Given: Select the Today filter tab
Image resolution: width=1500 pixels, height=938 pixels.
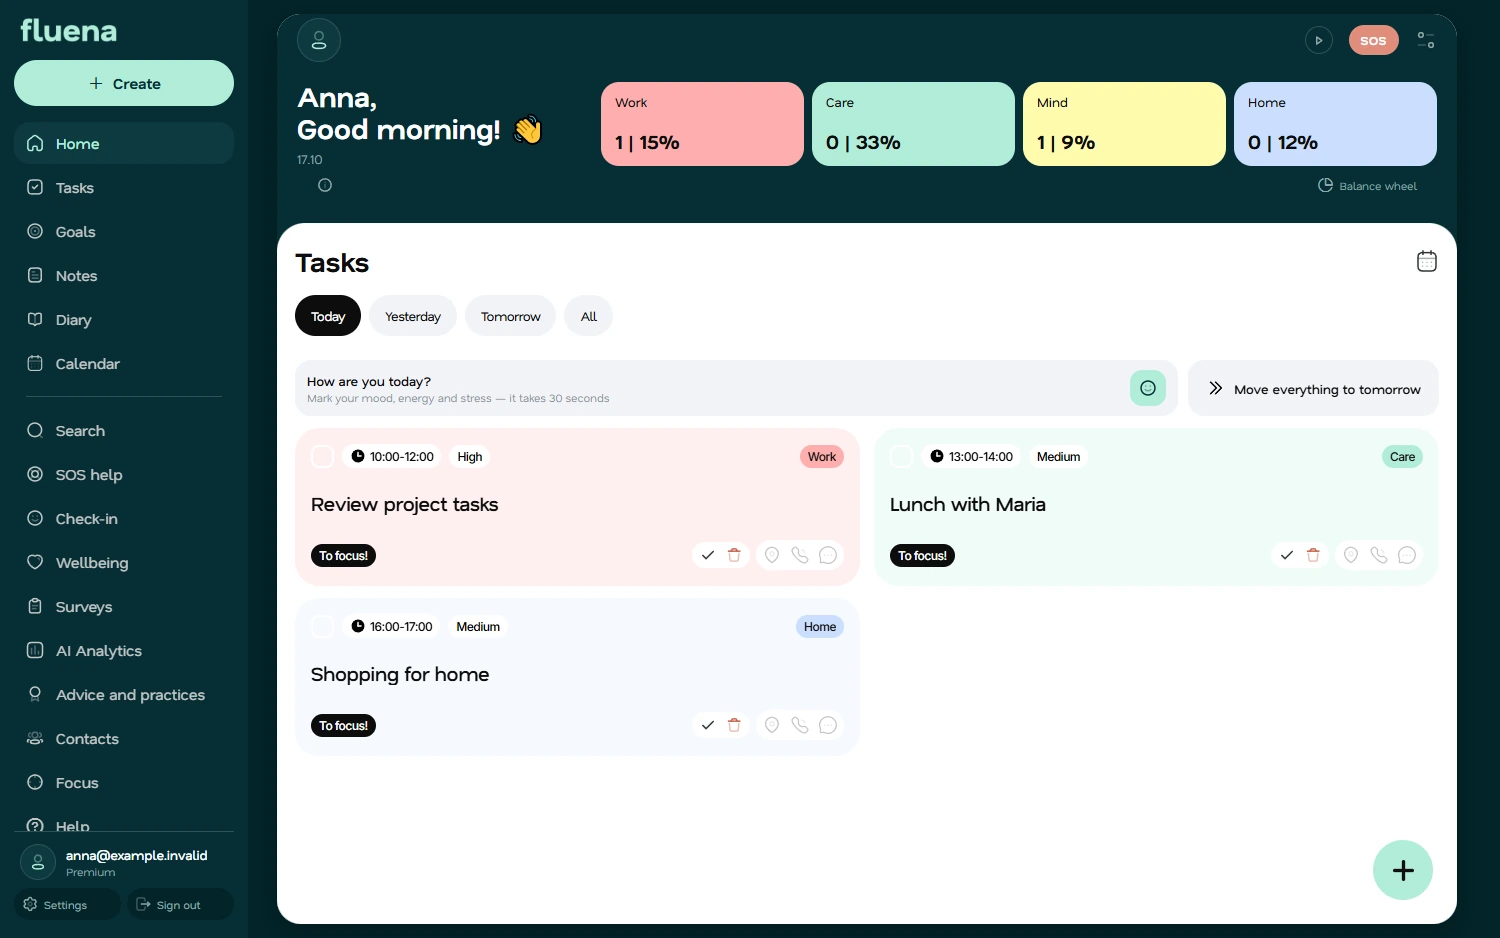Looking at the screenshot, I should coord(328,316).
